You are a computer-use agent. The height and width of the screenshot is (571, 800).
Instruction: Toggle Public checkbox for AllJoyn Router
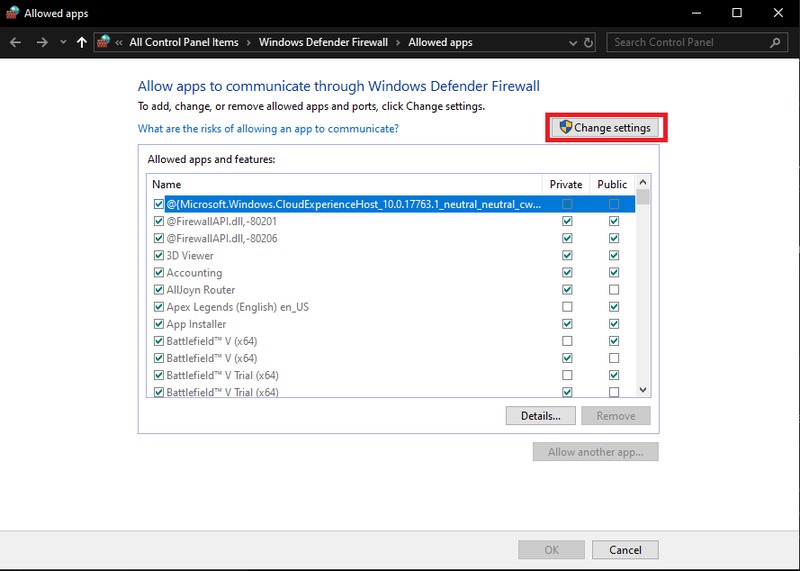coord(614,290)
